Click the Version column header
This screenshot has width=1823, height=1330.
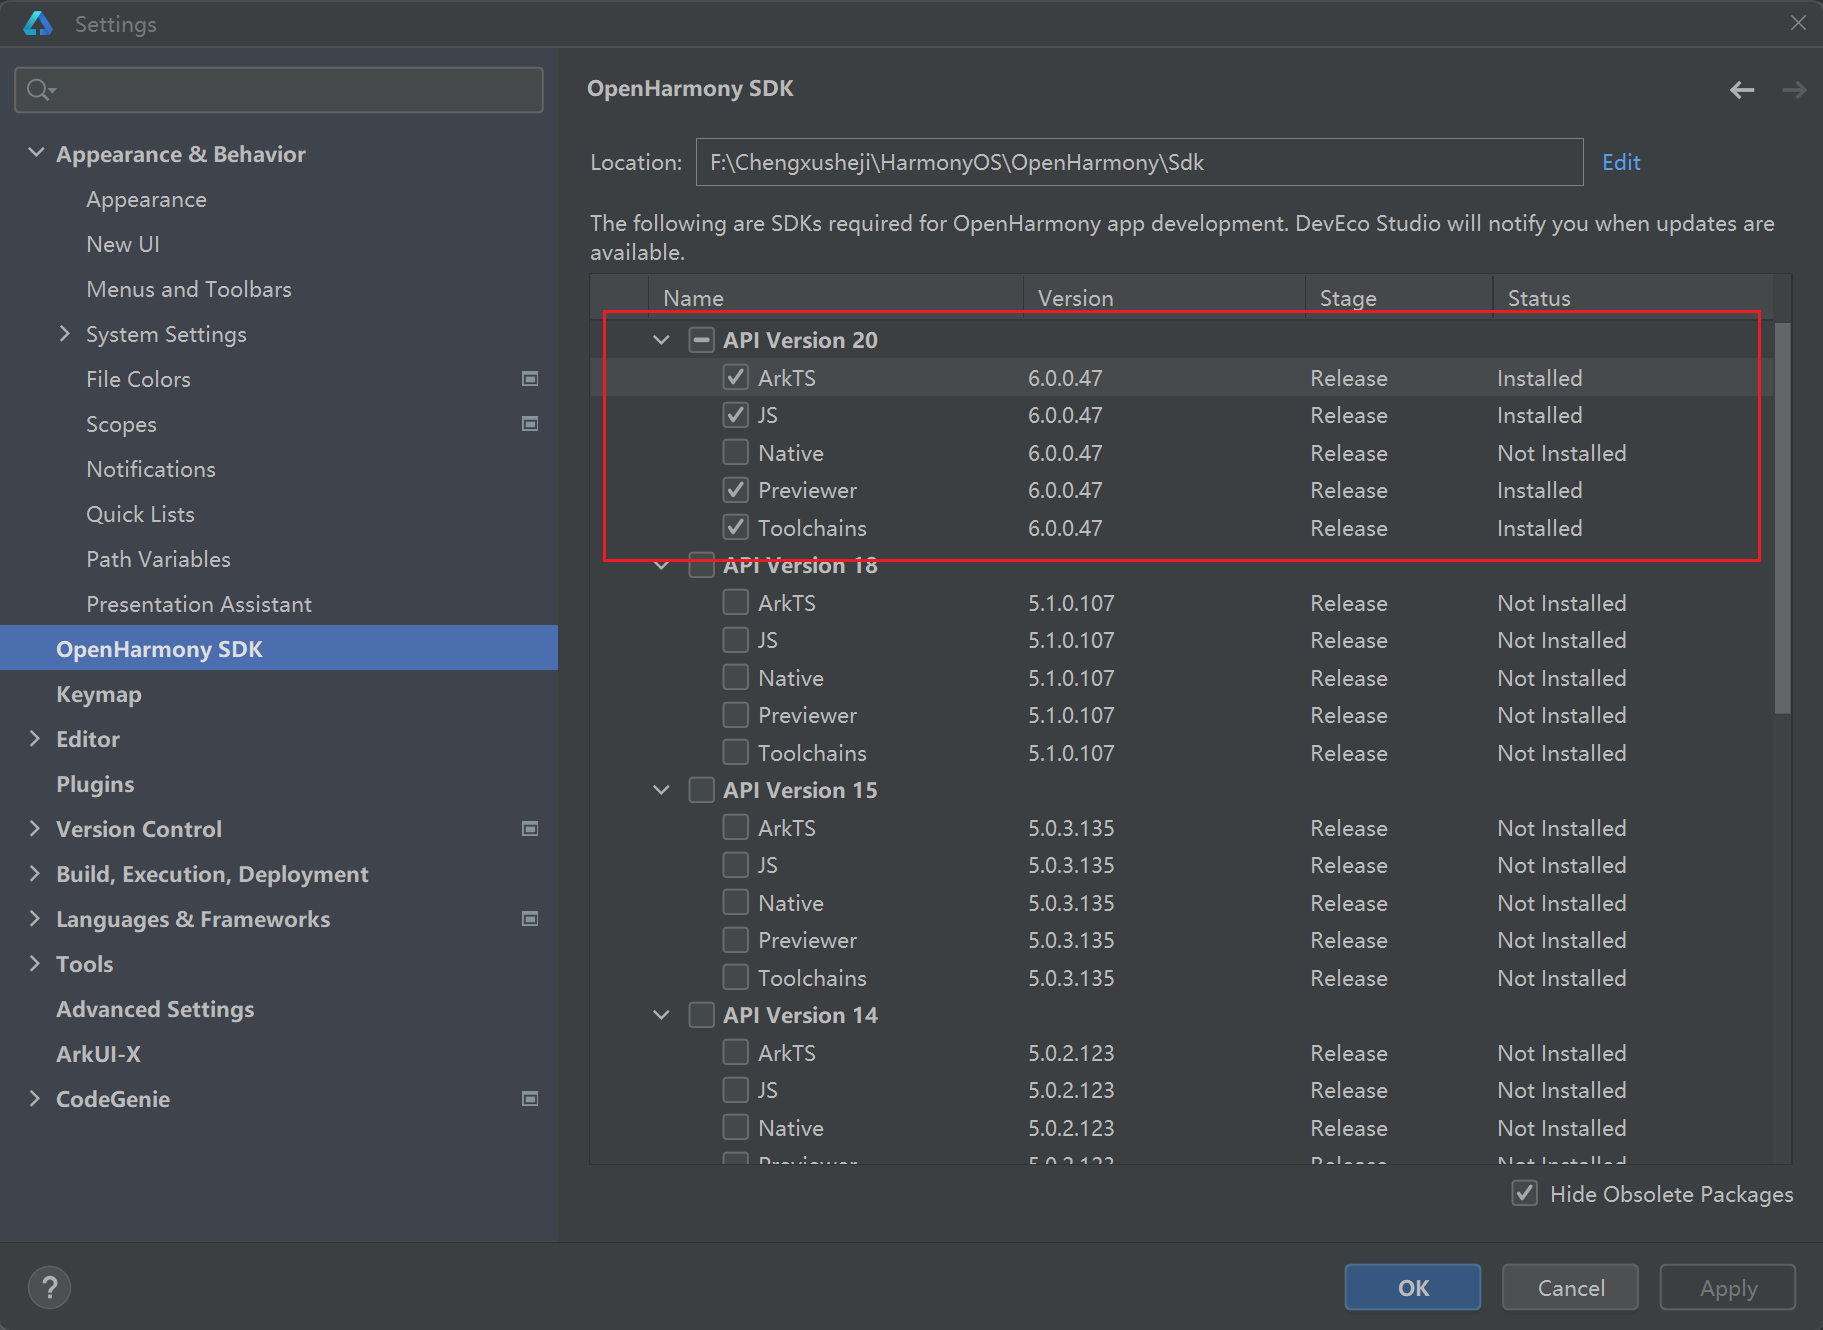(x=1165, y=297)
